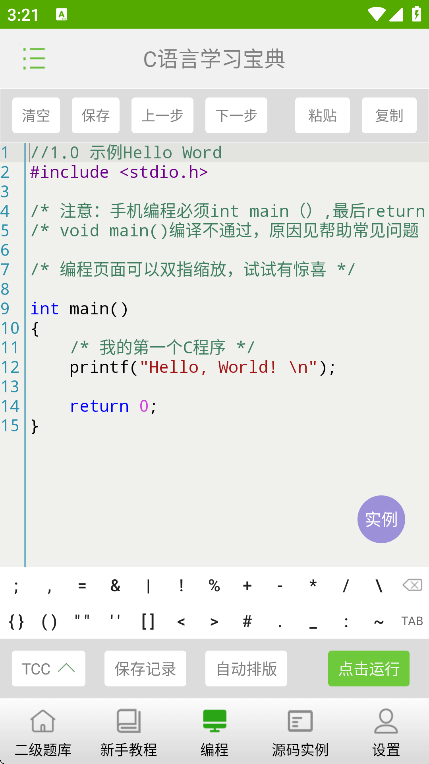This screenshot has height=764, width=429.
Task: Click the 清空 button
Action: pos(36,115)
